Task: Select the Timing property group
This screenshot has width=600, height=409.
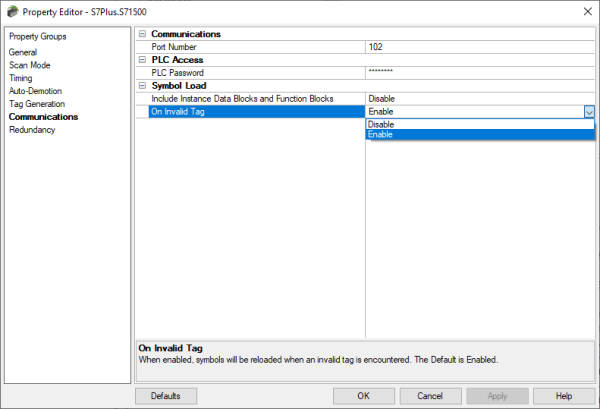Action: click(x=21, y=78)
